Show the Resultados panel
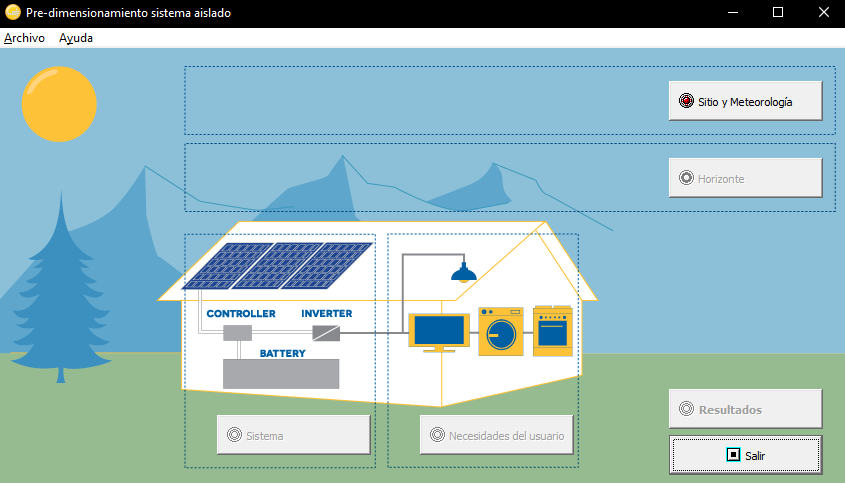This screenshot has width=845, height=483. (745, 409)
